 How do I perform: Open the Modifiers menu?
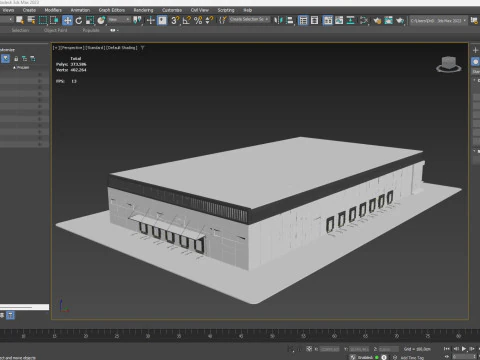[x=53, y=10]
